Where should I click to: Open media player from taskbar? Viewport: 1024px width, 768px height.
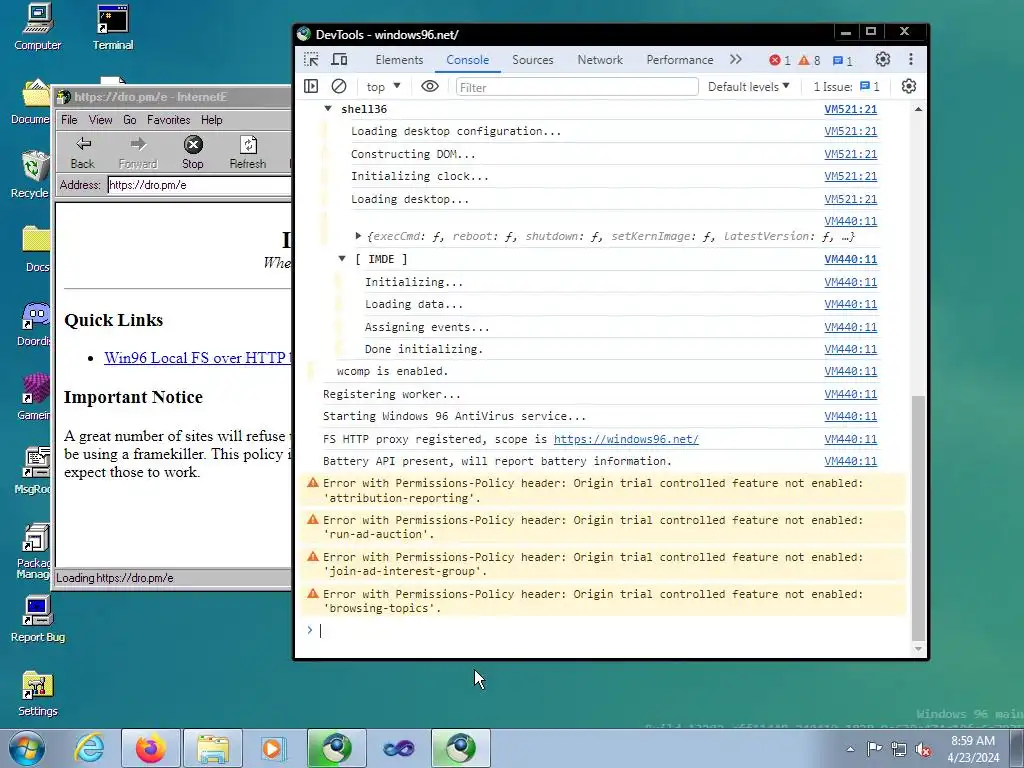273,748
